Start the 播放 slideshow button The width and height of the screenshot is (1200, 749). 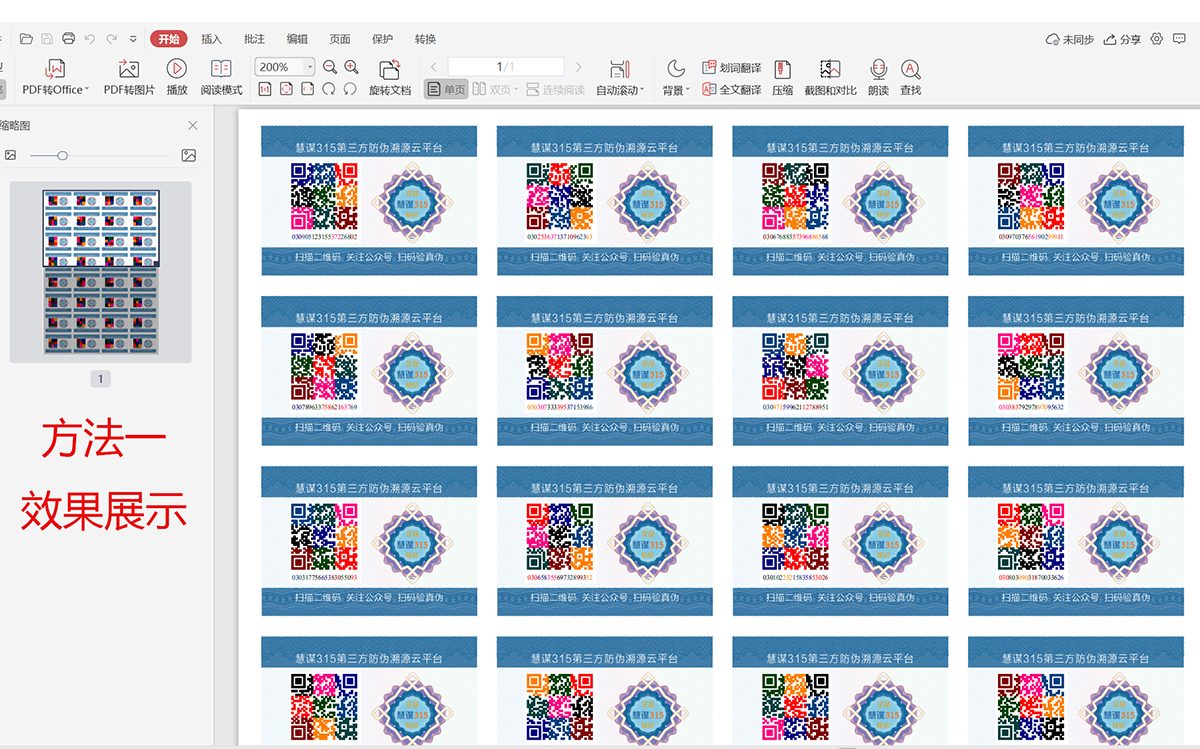(177, 77)
